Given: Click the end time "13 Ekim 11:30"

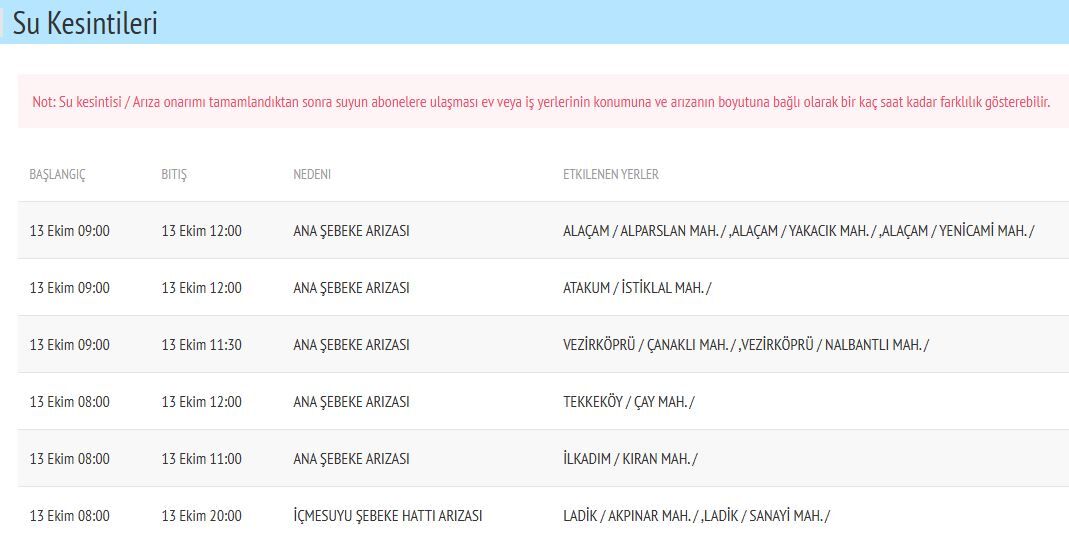Looking at the screenshot, I should tap(202, 345).
